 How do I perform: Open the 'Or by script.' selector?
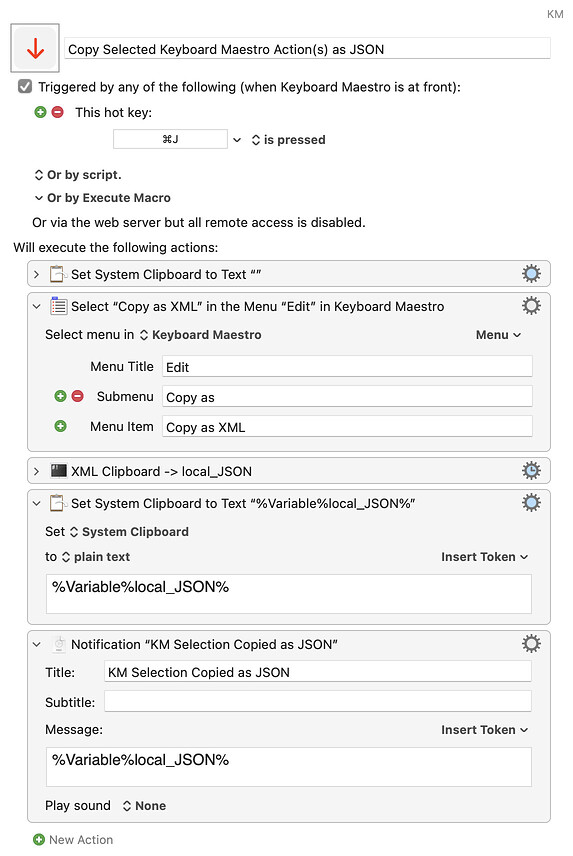[x=77, y=175]
